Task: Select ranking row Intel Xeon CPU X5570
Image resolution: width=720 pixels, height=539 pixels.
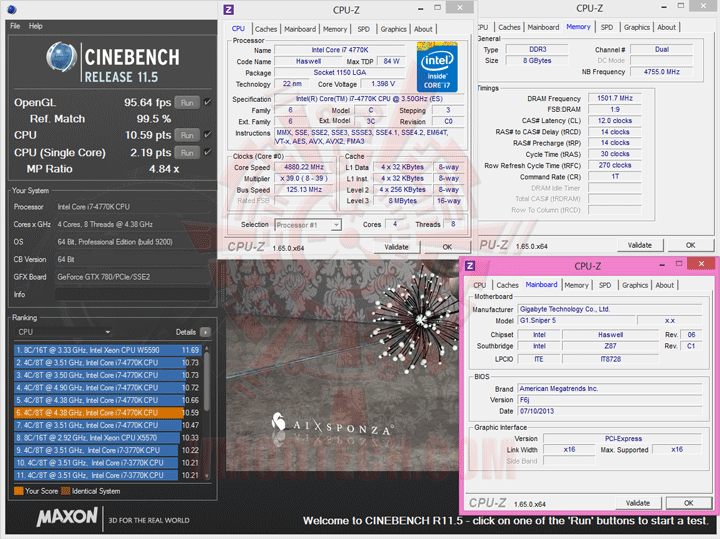Action: (108, 438)
